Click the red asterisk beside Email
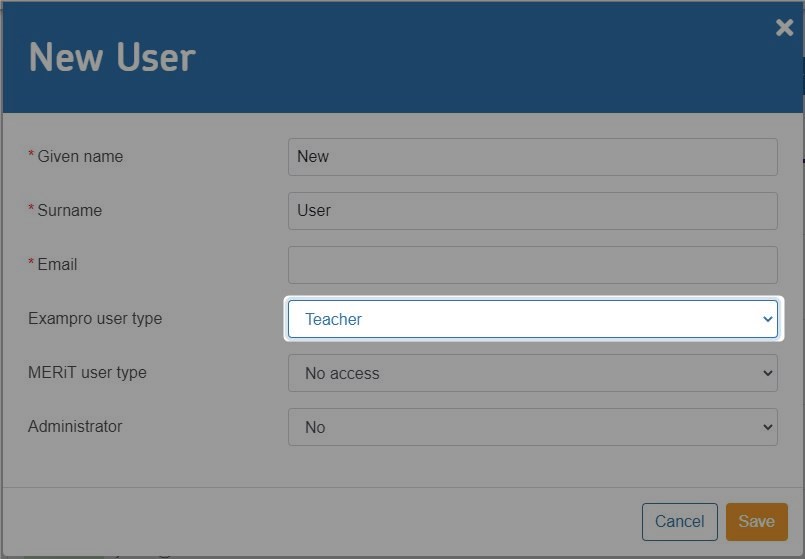 coord(31,263)
